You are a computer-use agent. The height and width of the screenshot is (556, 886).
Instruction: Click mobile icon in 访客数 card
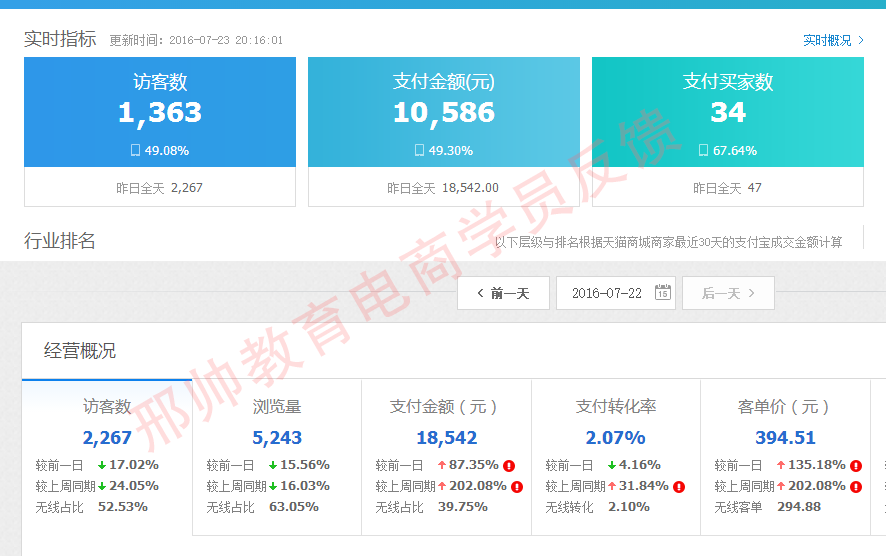pos(135,150)
